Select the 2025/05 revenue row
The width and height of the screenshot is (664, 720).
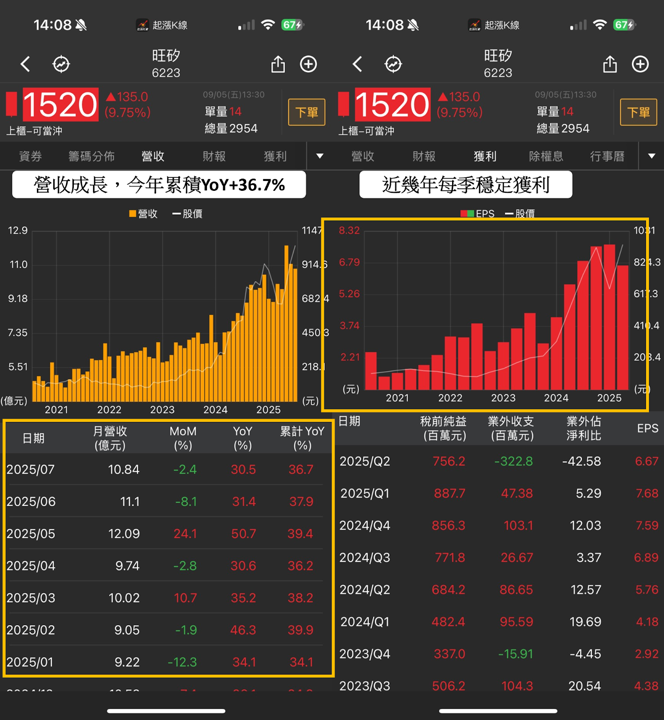click(x=166, y=534)
